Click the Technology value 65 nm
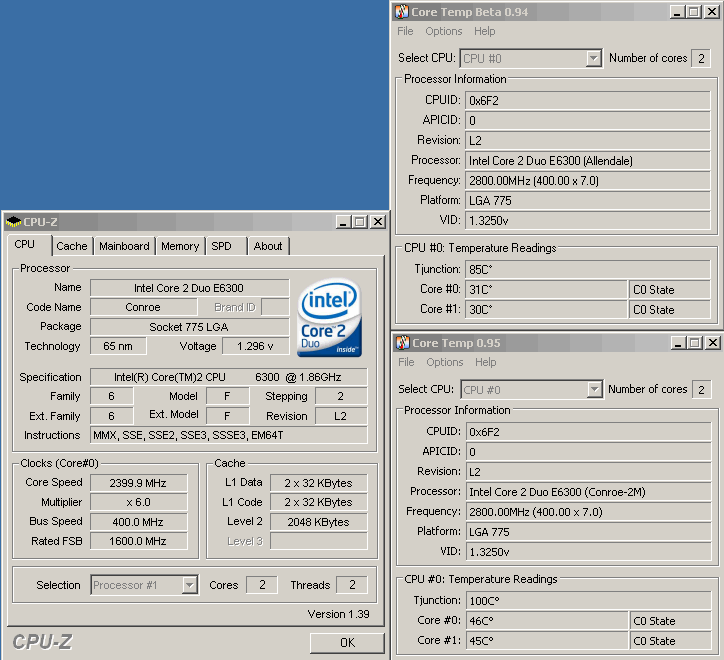Viewport: 724px width, 660px height. click(x=118, y=346)
